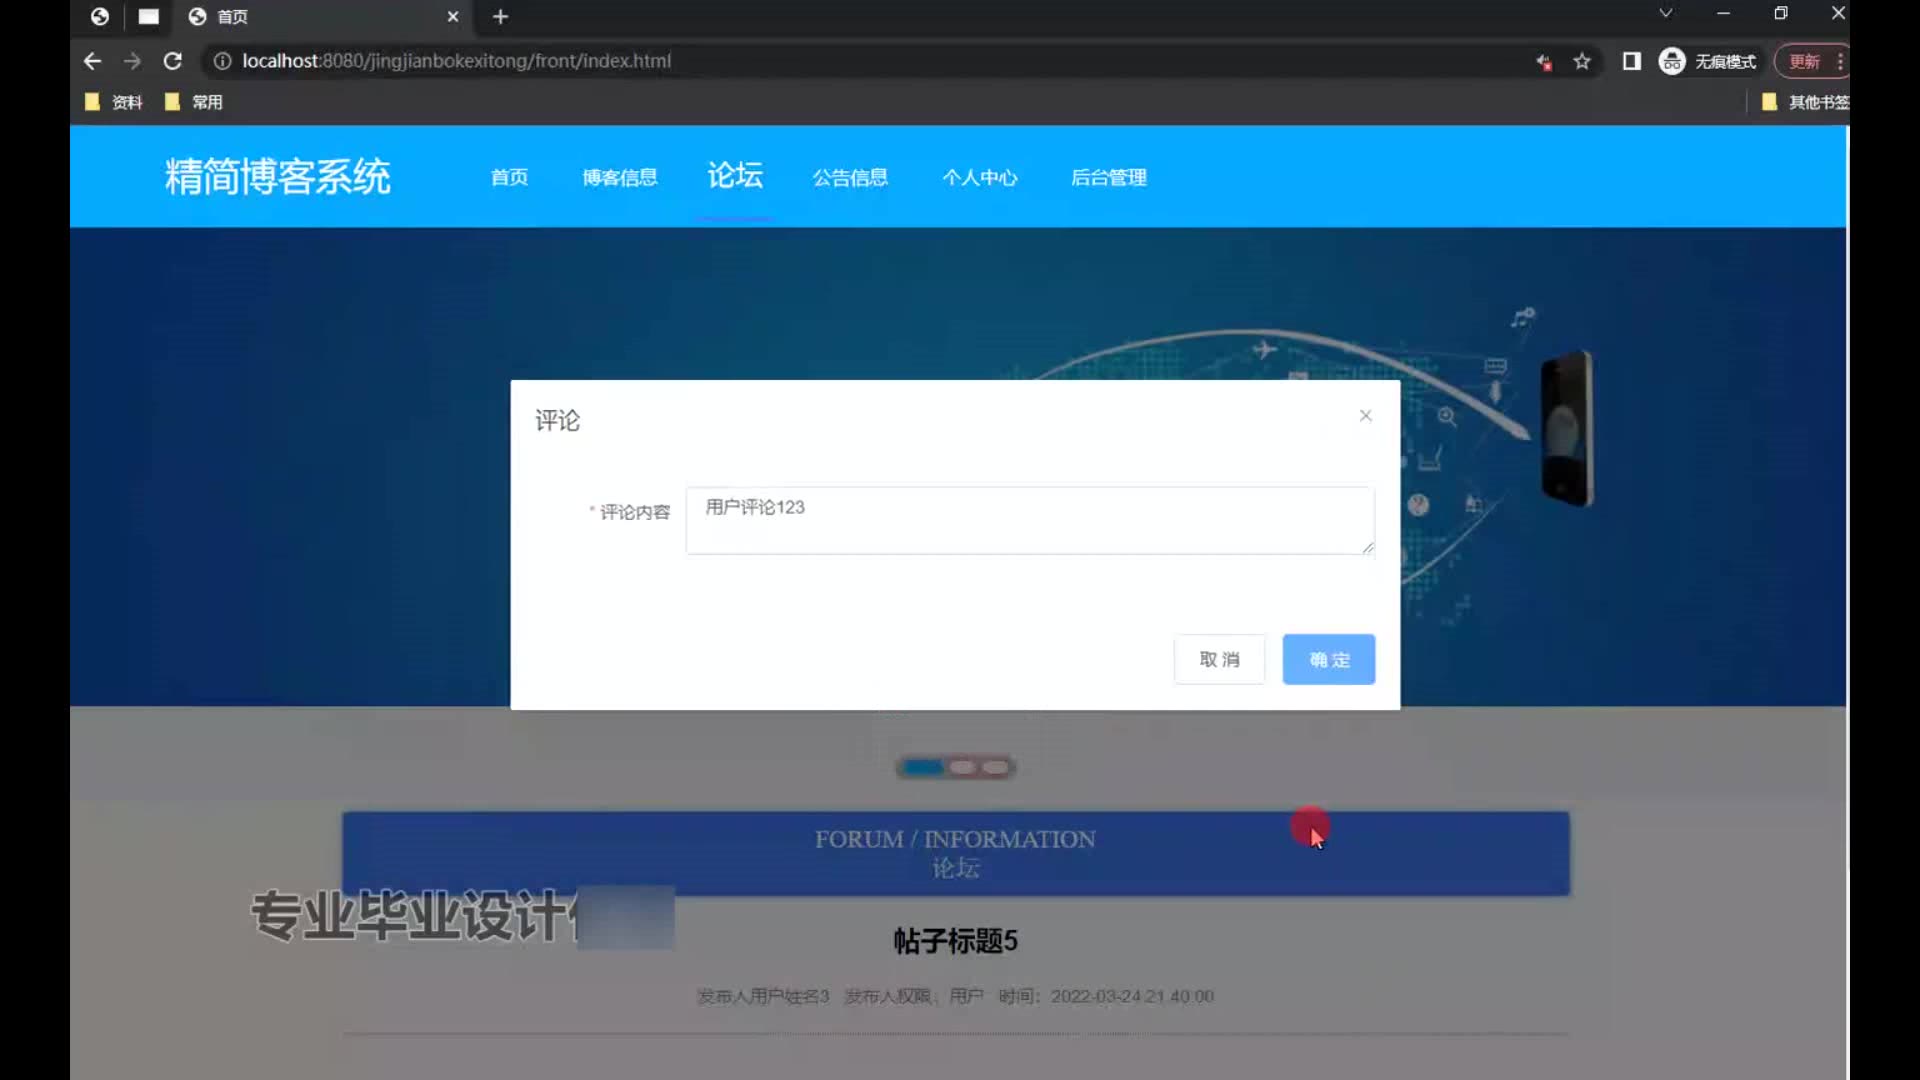The width and height of the screenshot is (1920, 1080).
Task: Go to the 博客信息 menu item
Action: 620,178
